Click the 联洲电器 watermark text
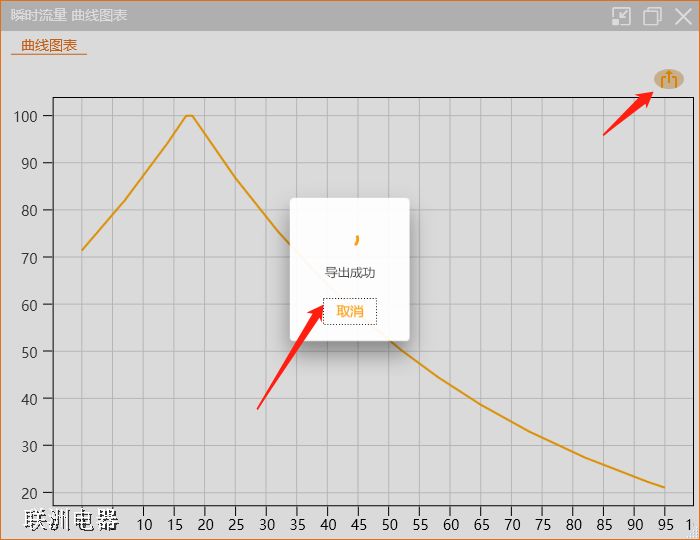This screenshot has height=540, width=700. tap(72, 520)
